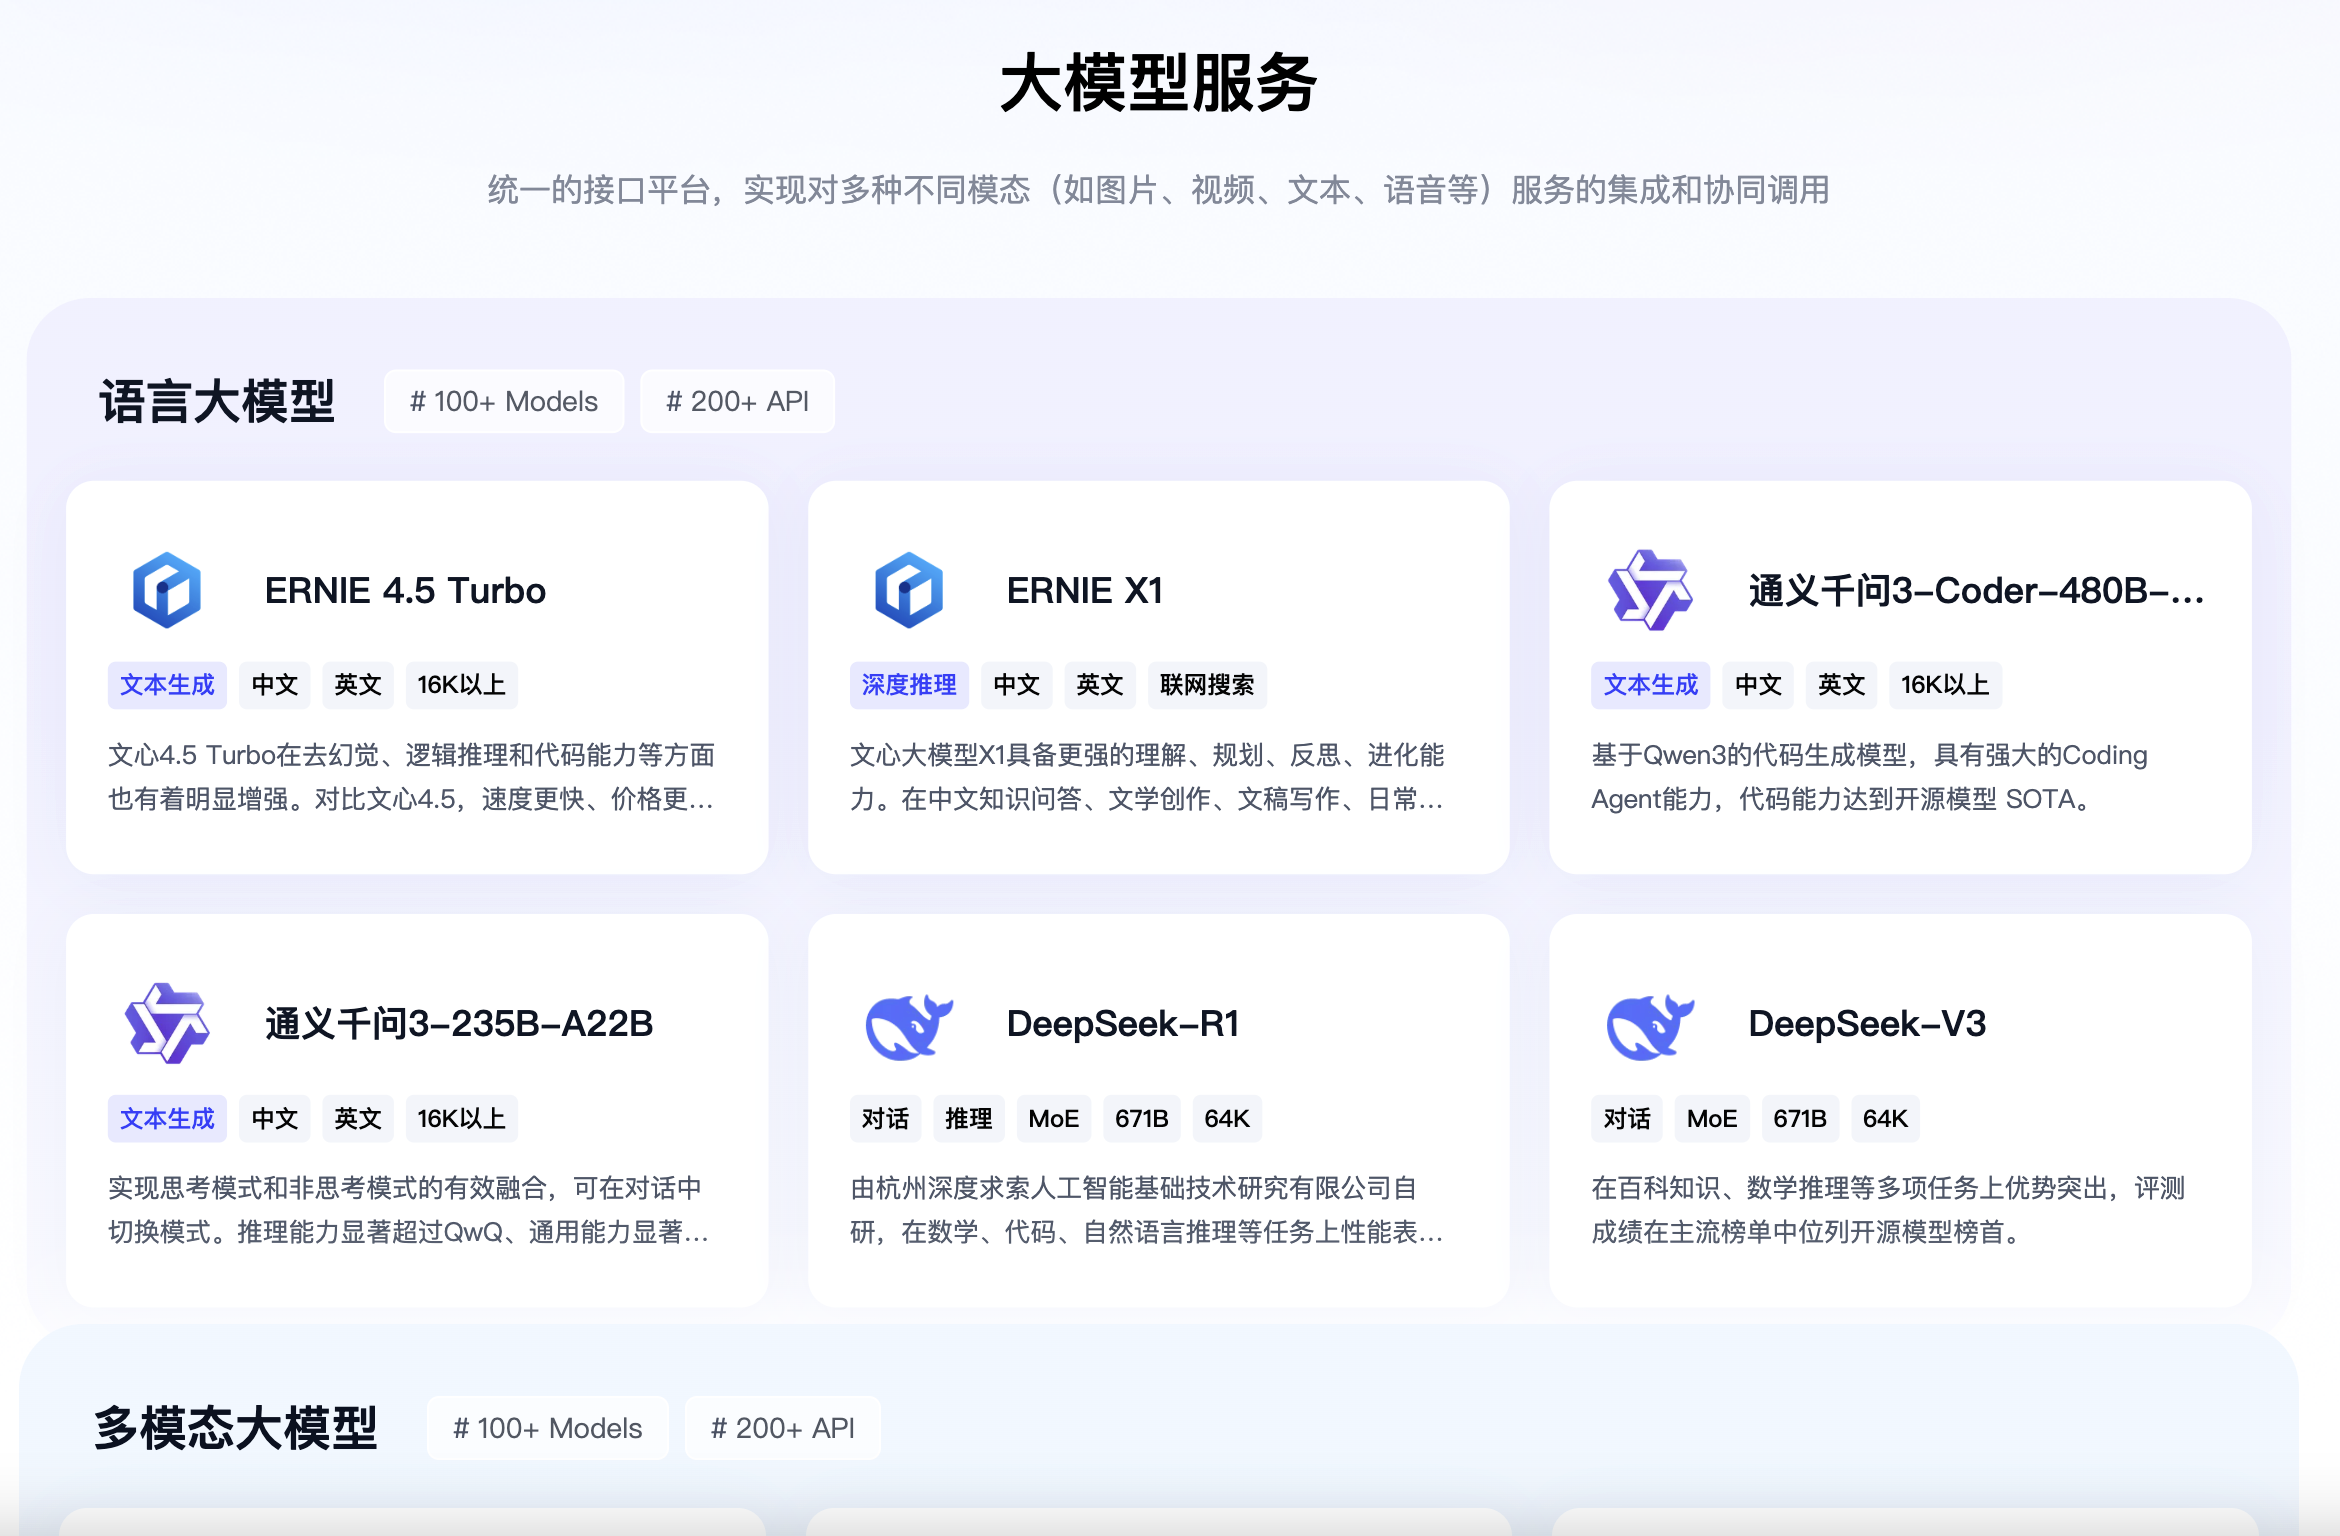Viewport: 2340px width, 1536px height.
Task: Select the 文本生成 tag on ERNIE 4.5 Turbo
Action: click(x=167, y=685)
